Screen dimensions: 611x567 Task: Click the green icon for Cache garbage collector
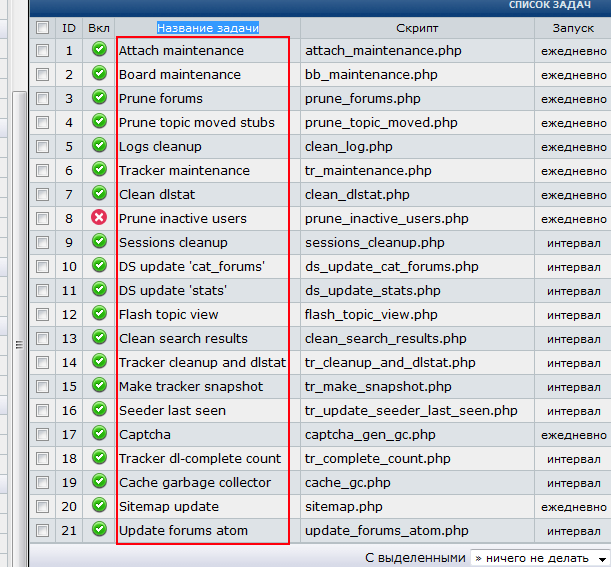pyautogui.click(x=99, y=482)
